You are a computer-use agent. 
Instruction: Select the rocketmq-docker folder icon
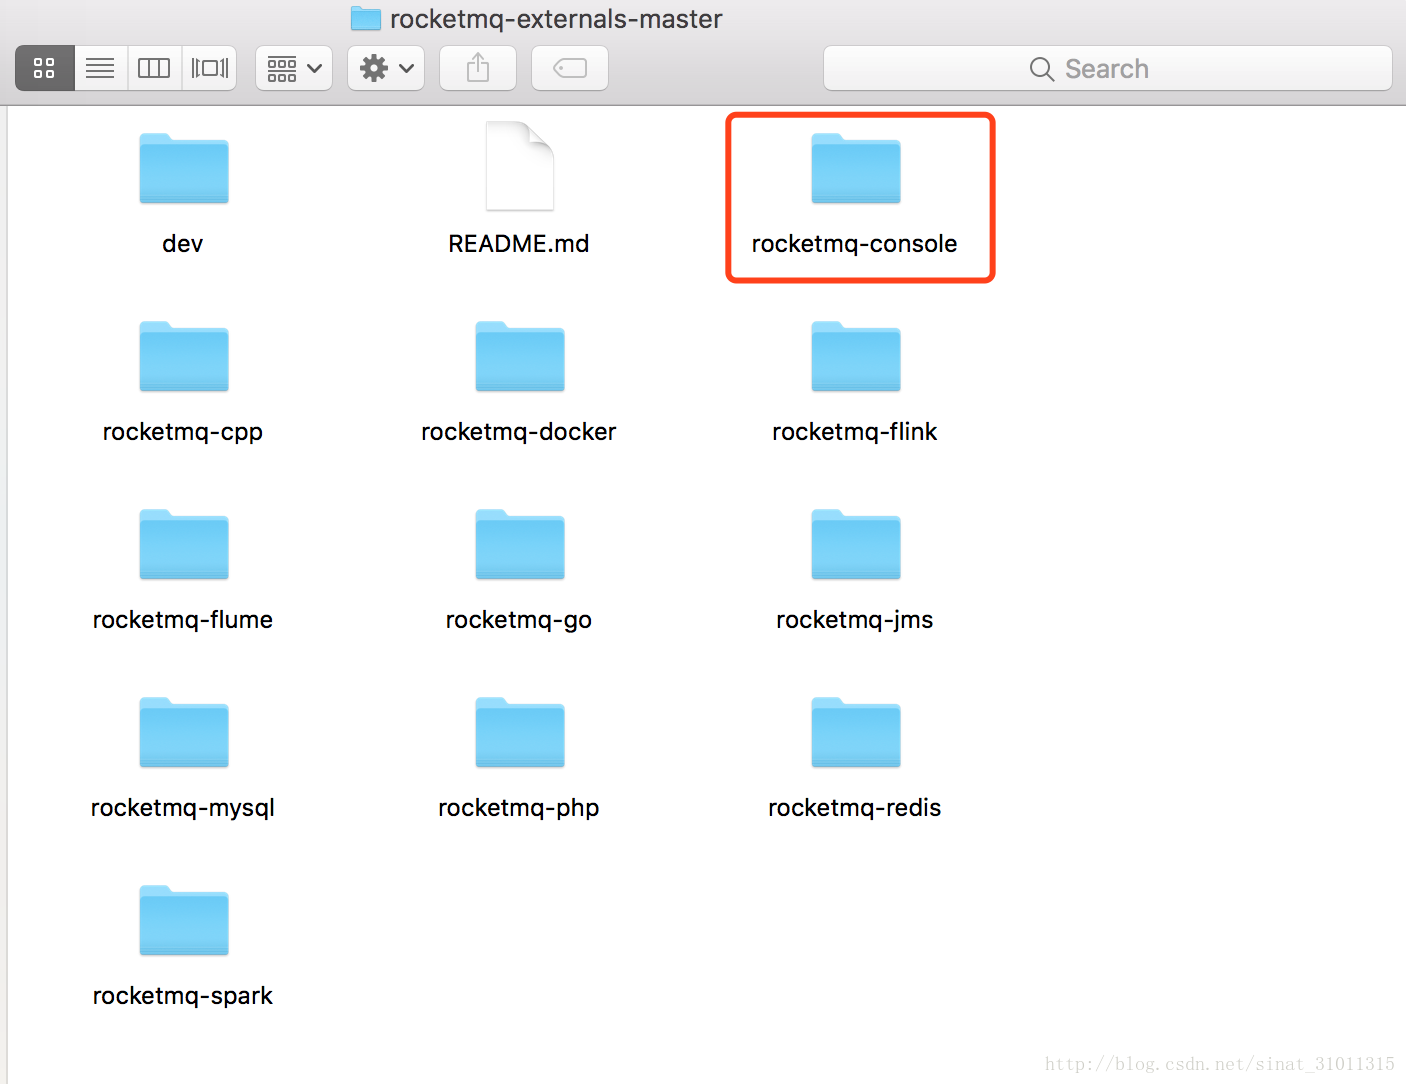520,356
